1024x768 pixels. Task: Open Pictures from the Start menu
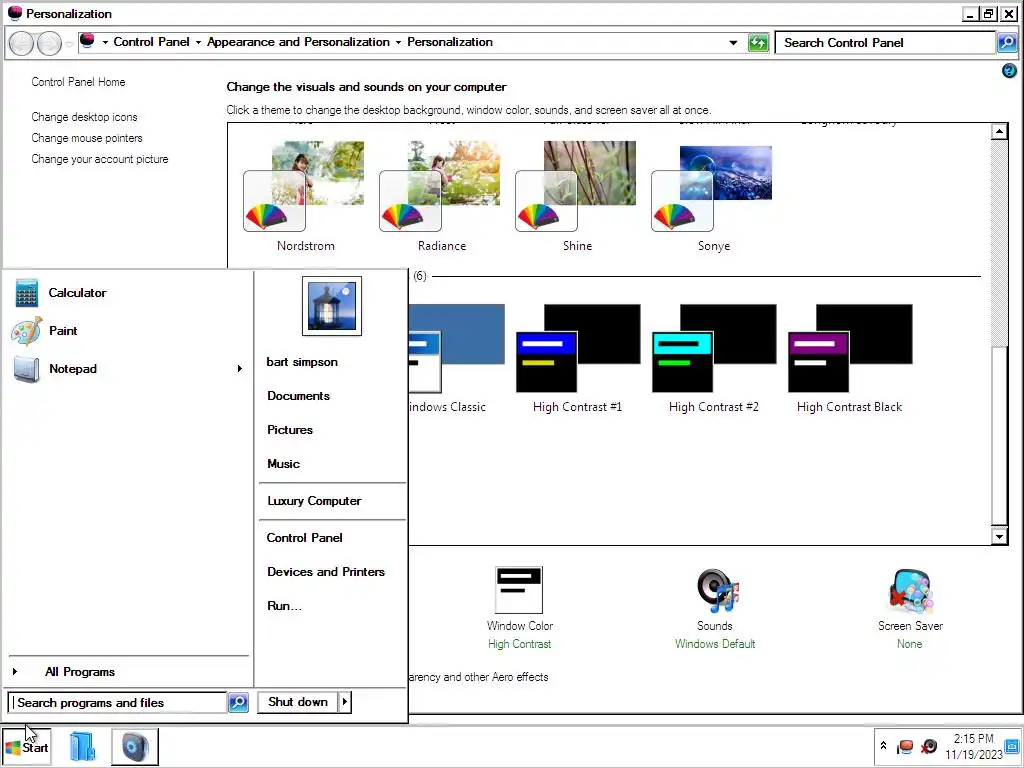(290, 430)
